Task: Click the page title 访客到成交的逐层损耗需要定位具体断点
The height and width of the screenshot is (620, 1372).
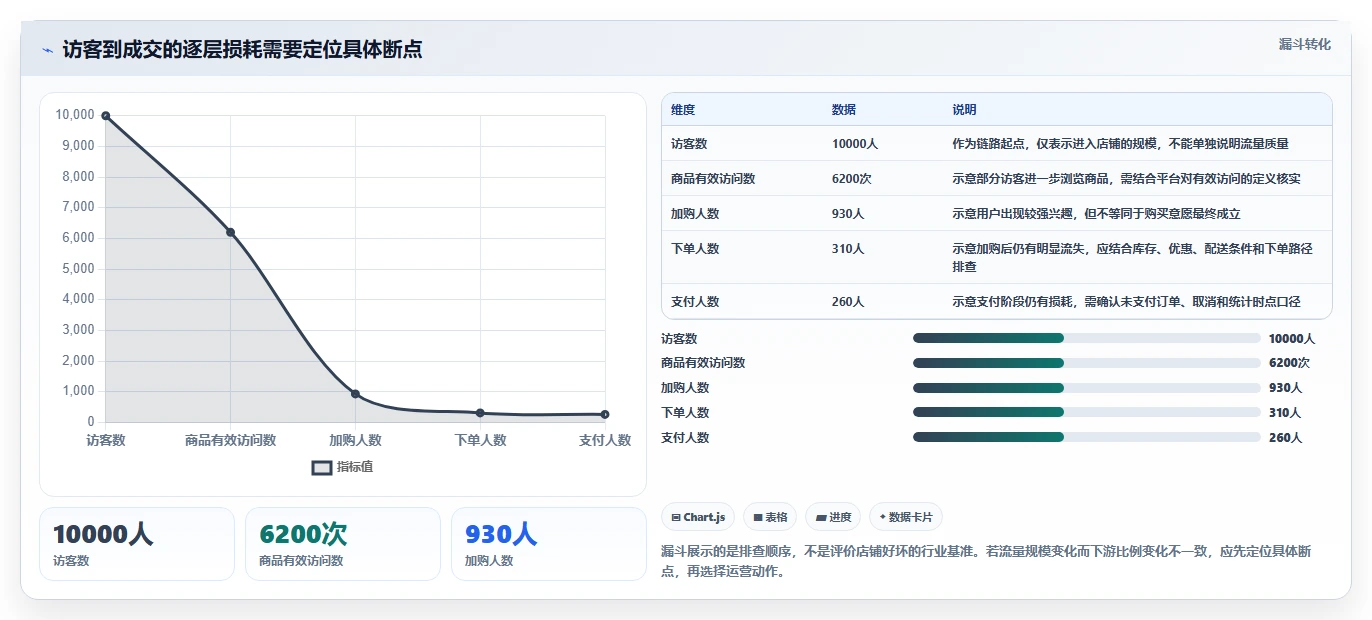Action: 242,49
